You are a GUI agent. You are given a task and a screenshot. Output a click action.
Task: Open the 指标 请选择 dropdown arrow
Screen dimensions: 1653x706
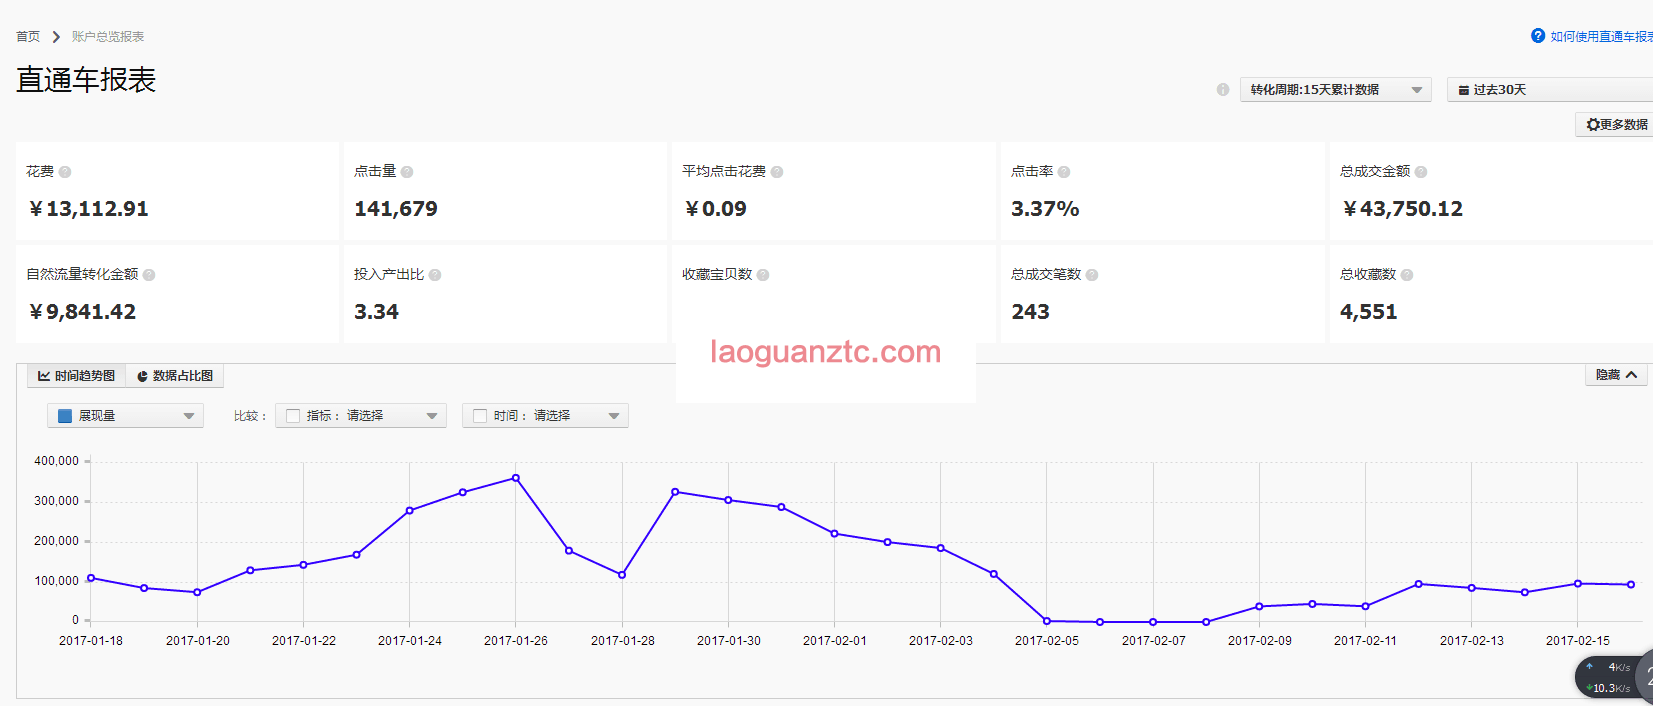[432, 416]
